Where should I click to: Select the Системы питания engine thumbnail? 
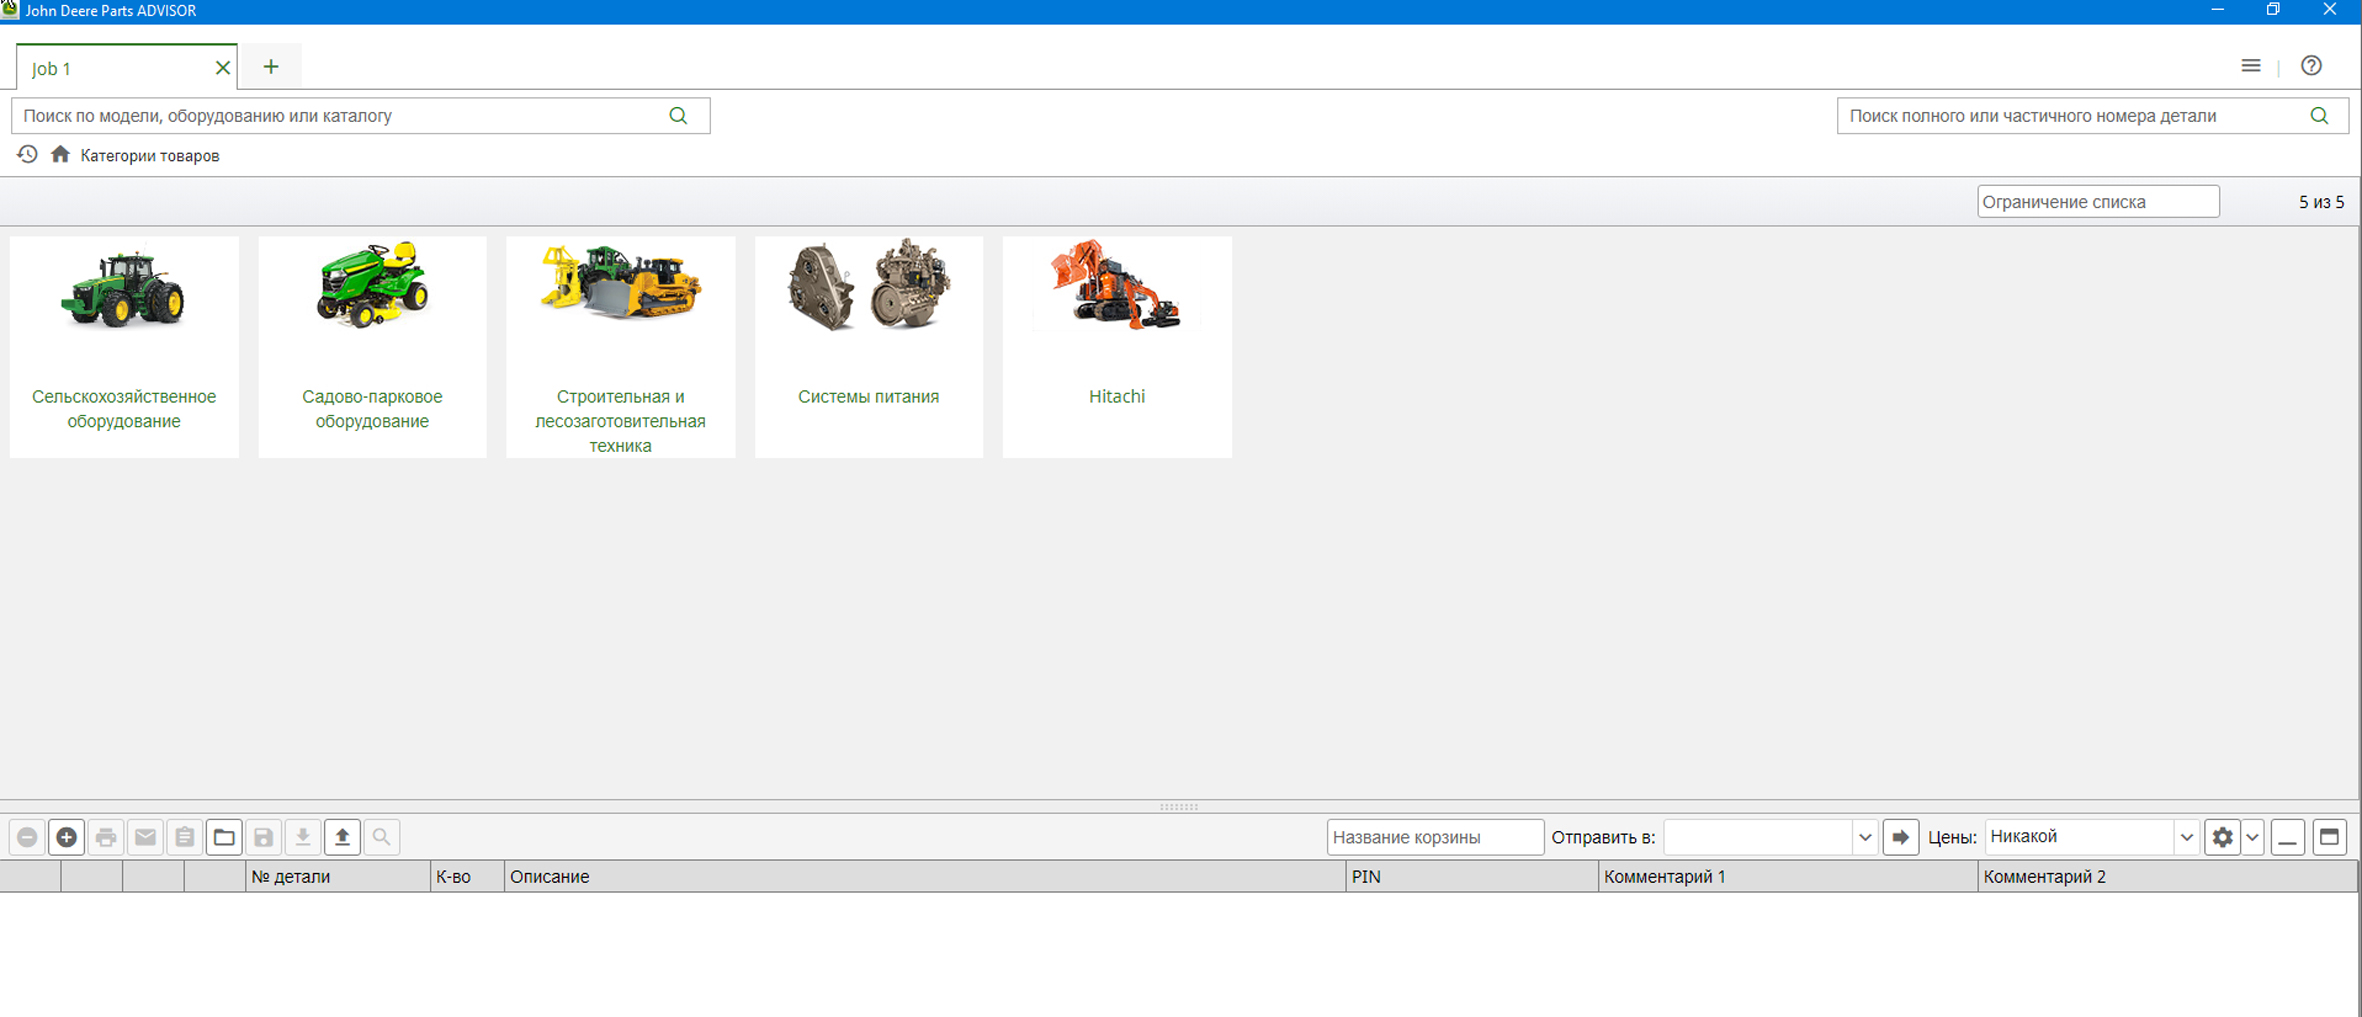click(x=868, y=287)
